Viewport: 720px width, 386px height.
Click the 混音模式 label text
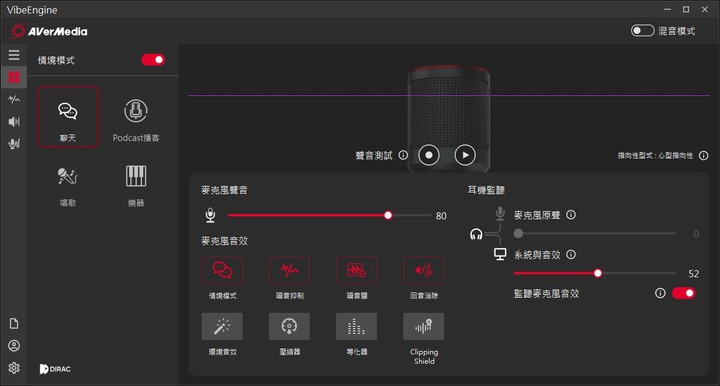677,31
